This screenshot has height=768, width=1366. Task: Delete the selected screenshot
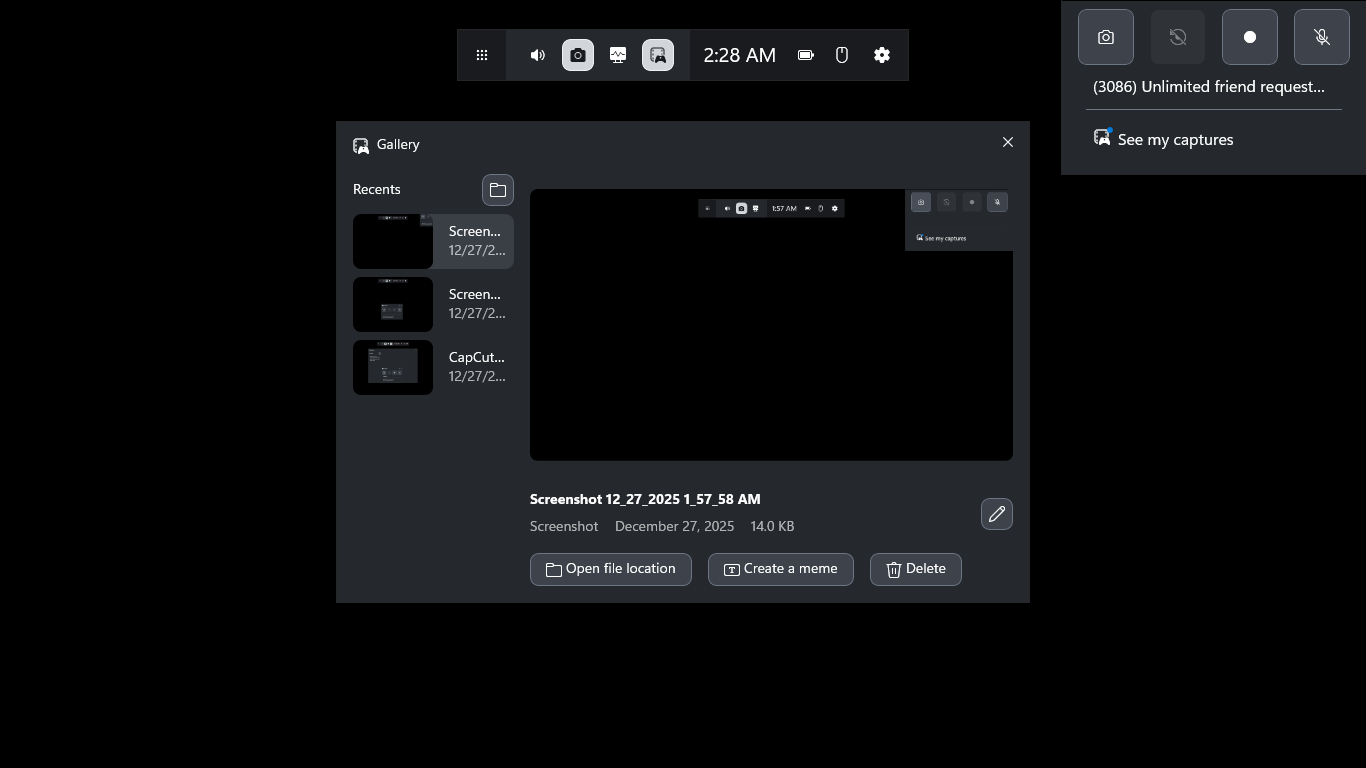click(916, 569)
